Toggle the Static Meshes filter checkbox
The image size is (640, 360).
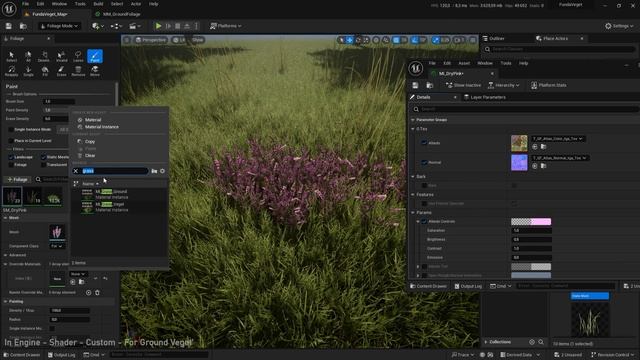click(43, 157)
